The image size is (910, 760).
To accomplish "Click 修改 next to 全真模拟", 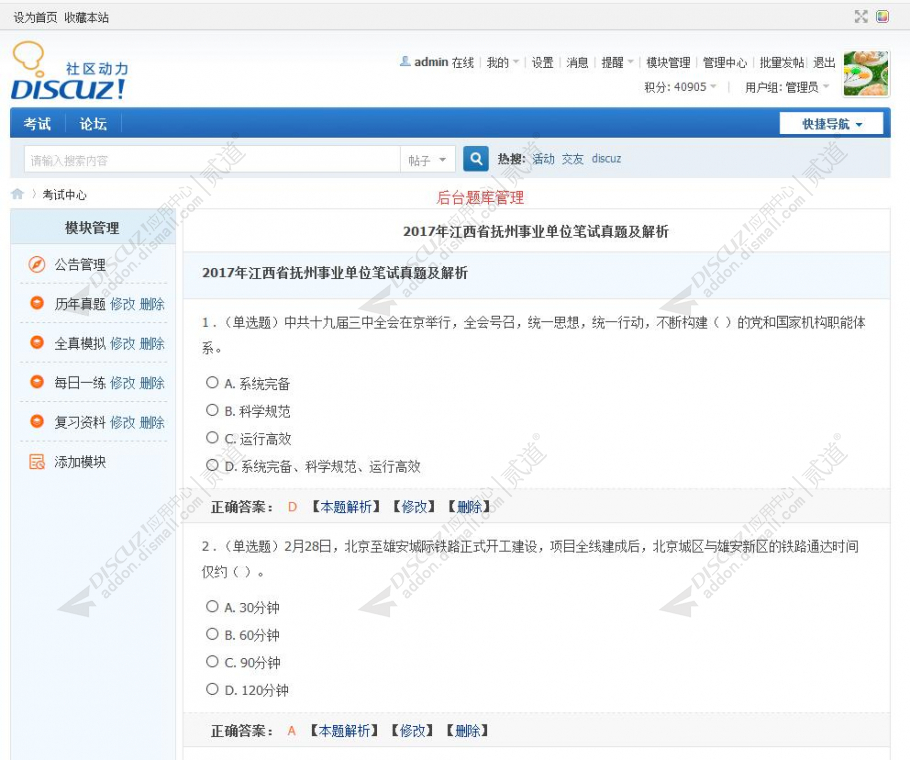I will (x=122, y=343).
